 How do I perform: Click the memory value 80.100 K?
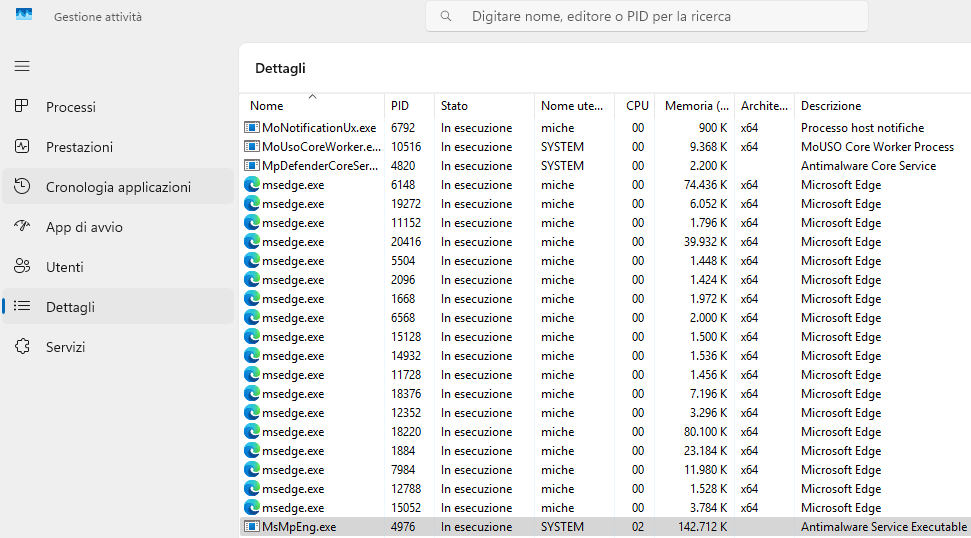[705, 432]
